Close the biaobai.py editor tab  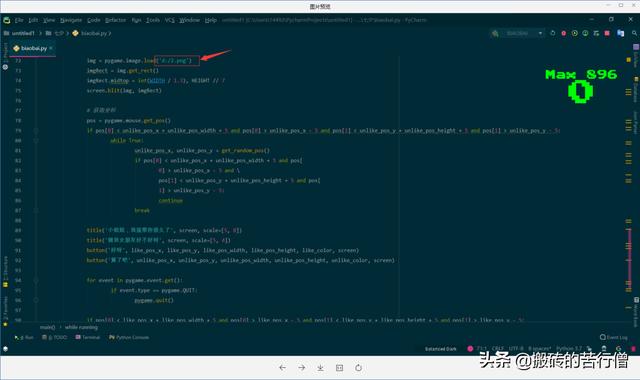pyautogui.click(x=51, y=48)
